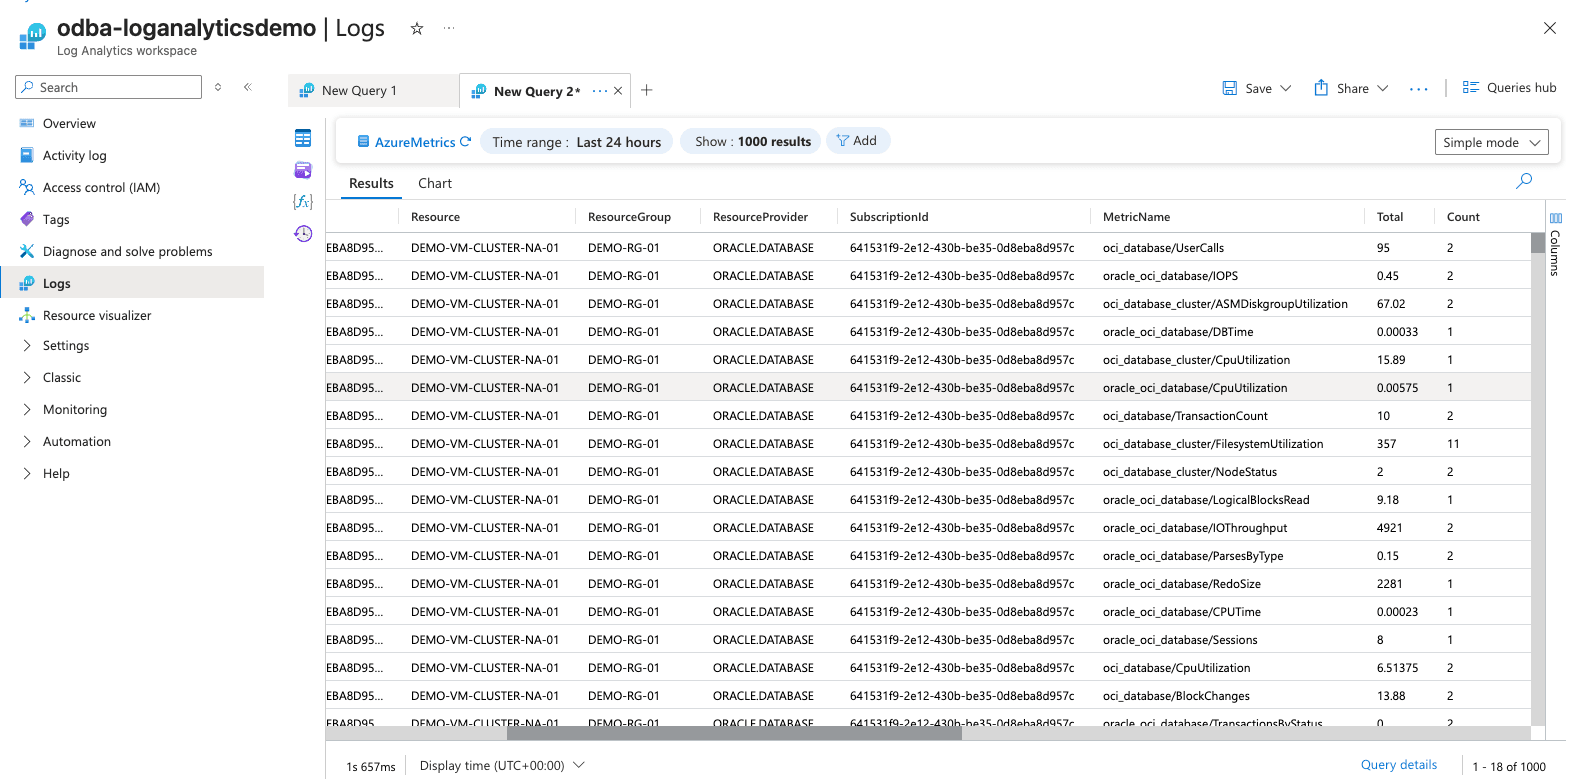Click the search magnifier in results
The width and height of the screenshot is (1575, 779).
tap(1524, 181)
